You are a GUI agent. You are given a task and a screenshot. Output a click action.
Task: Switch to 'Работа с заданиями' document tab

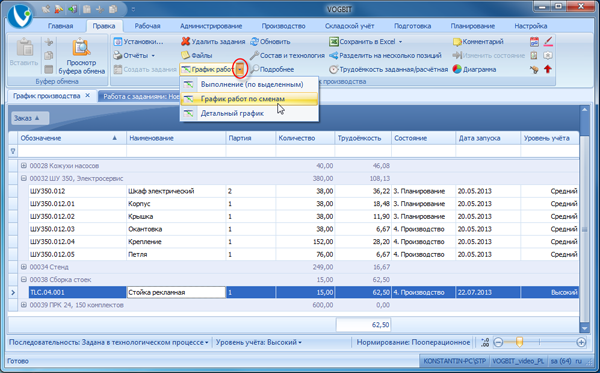(x=139, y=96)
